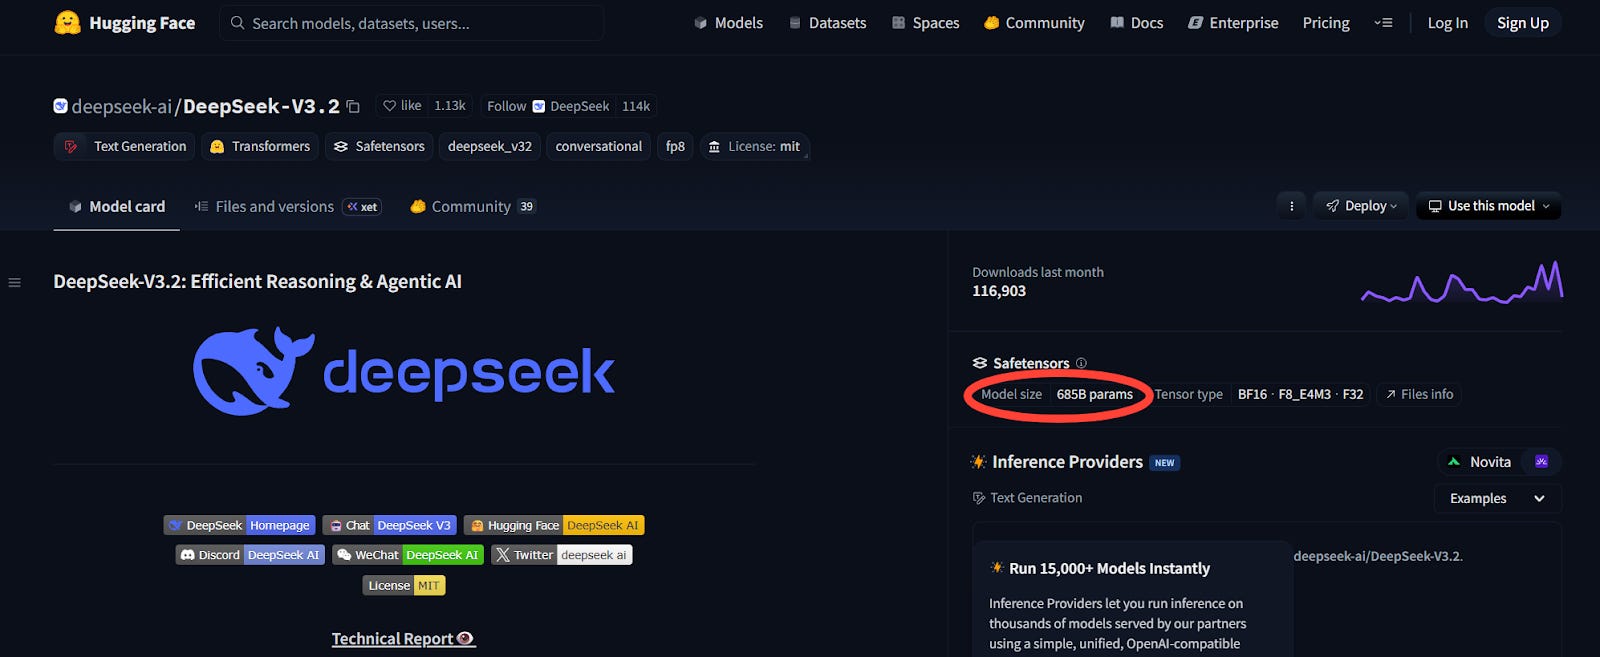This screenshot has height=657, width=1600.
Task: Follow the DeepSeek organization
Action: [x=547, y=106]
